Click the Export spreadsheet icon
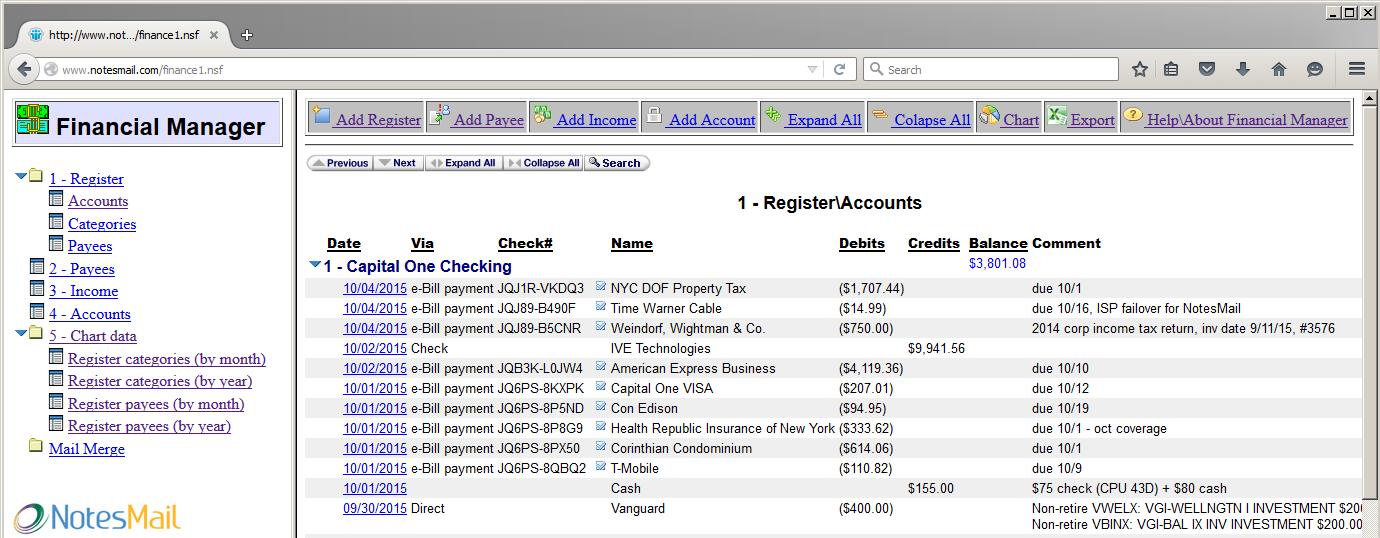Image resolution: width=1380 pixels, height=538 pixels. point(1057,117)
